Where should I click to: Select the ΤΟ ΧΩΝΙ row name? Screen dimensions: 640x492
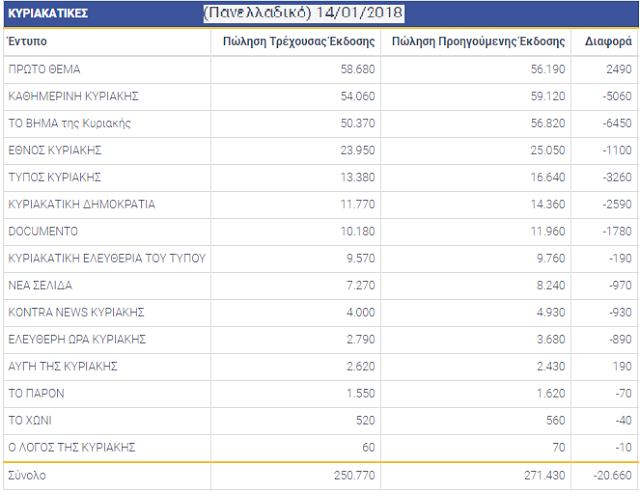point(30,420)
